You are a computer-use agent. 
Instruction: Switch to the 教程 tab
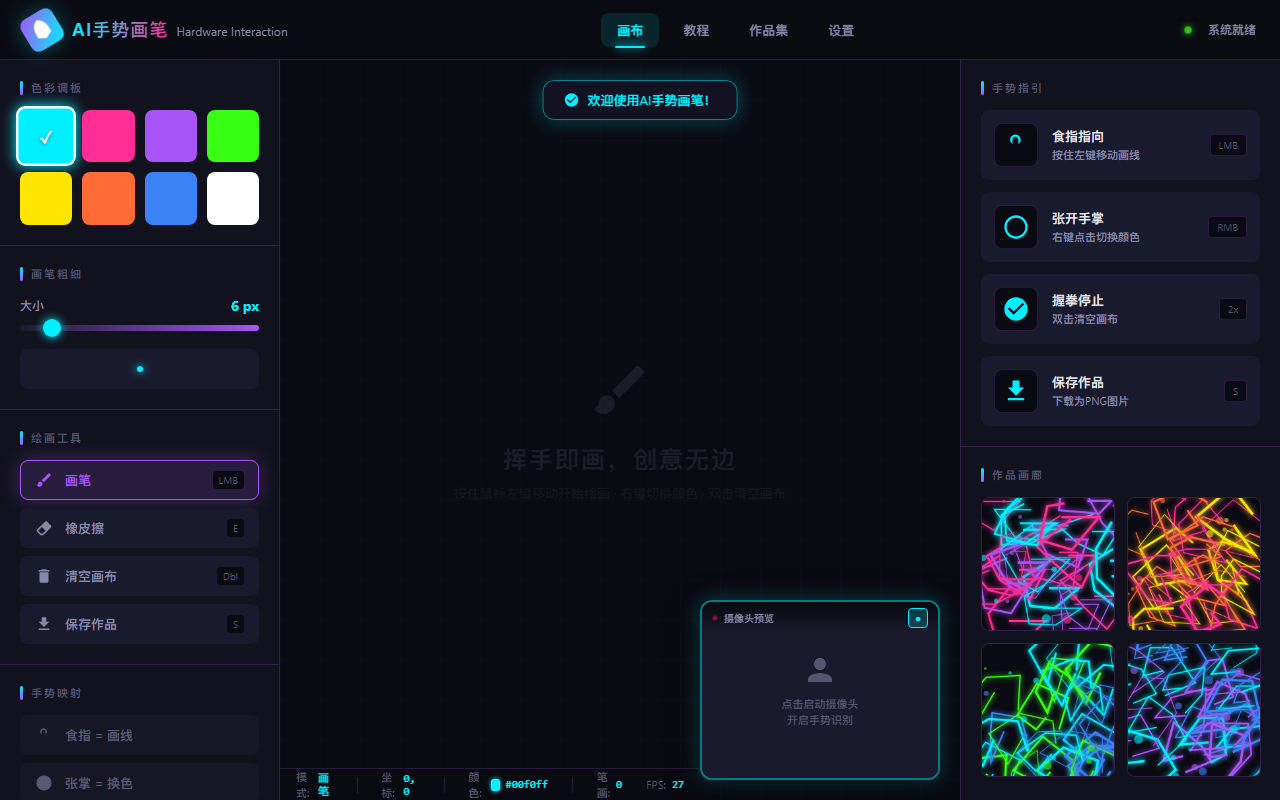pos(696,30)
